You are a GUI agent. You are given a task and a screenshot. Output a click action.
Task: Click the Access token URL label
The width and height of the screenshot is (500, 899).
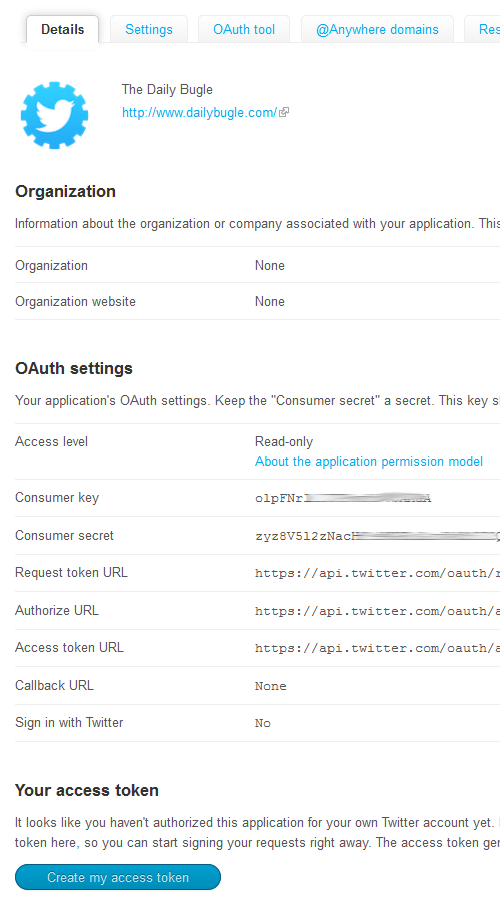(69, 647)
